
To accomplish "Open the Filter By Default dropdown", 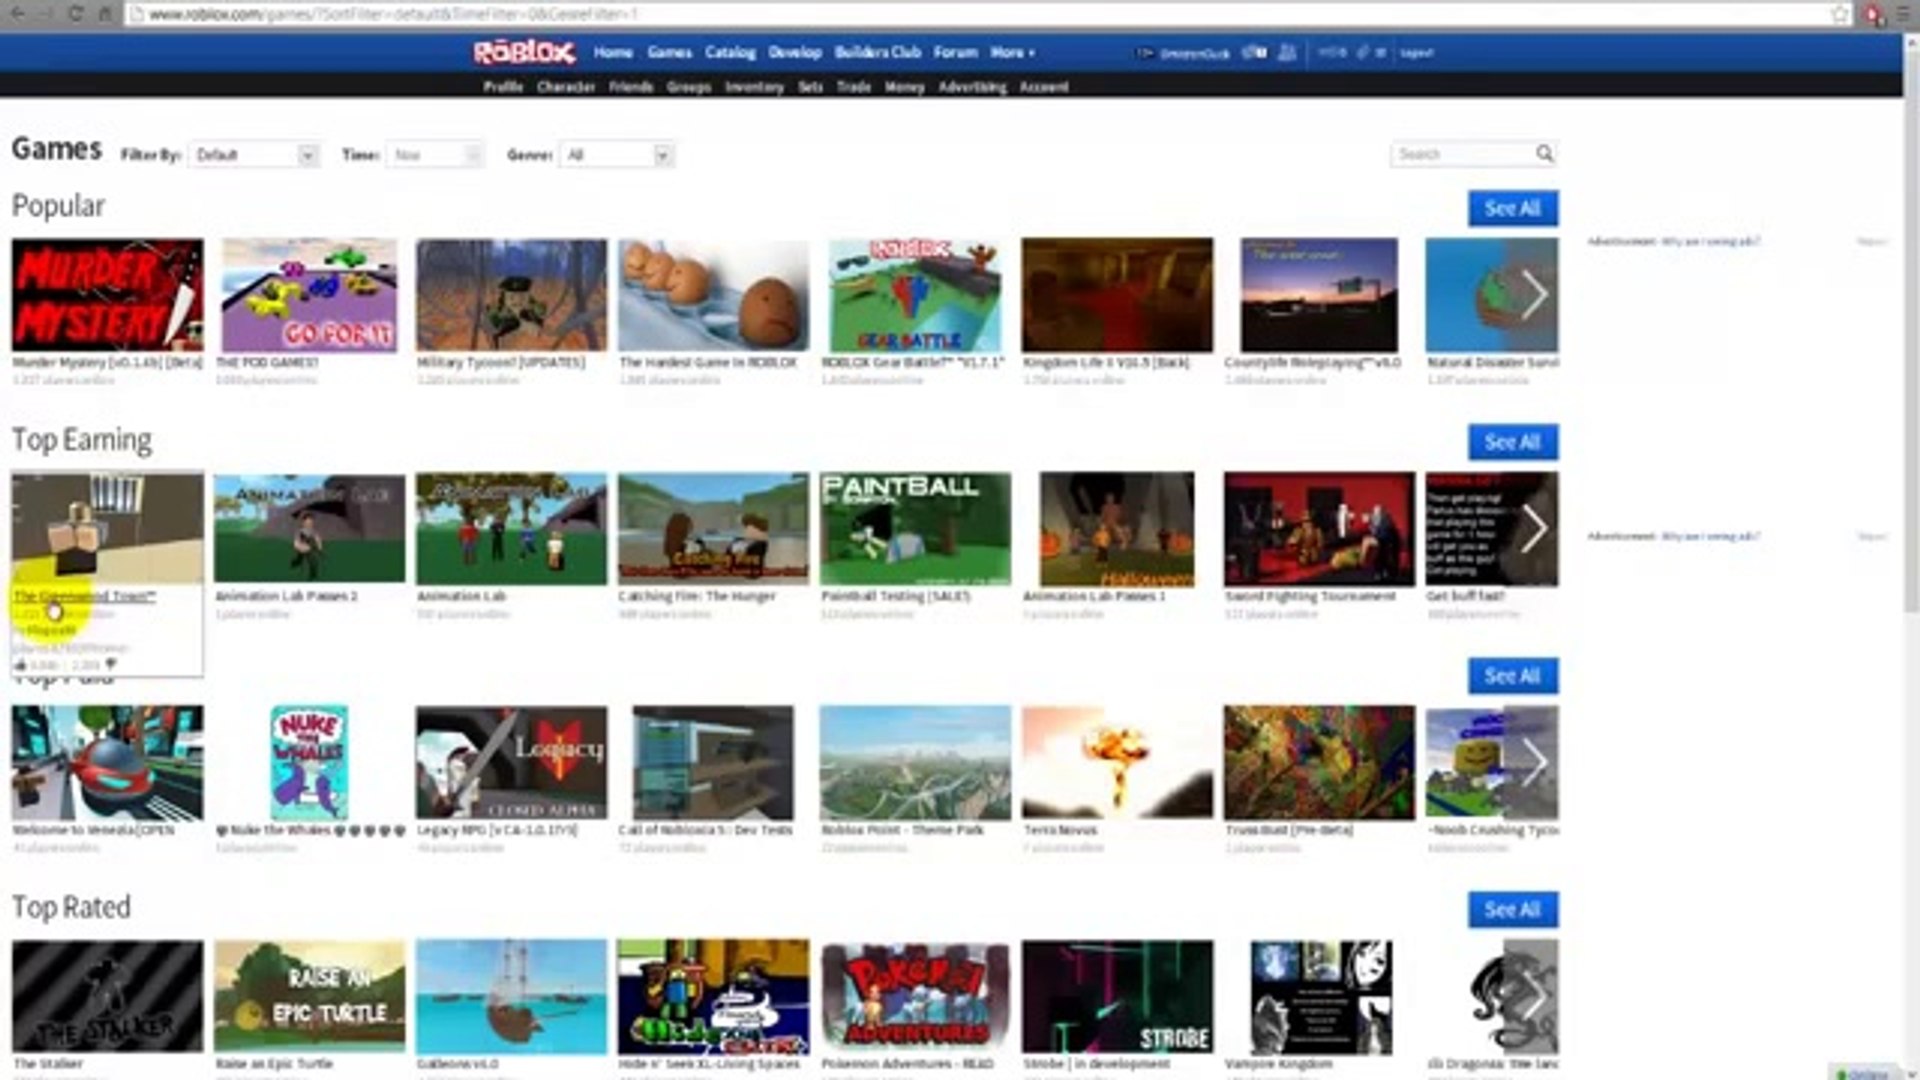I will pyautogui.click(x=254, y=155).
